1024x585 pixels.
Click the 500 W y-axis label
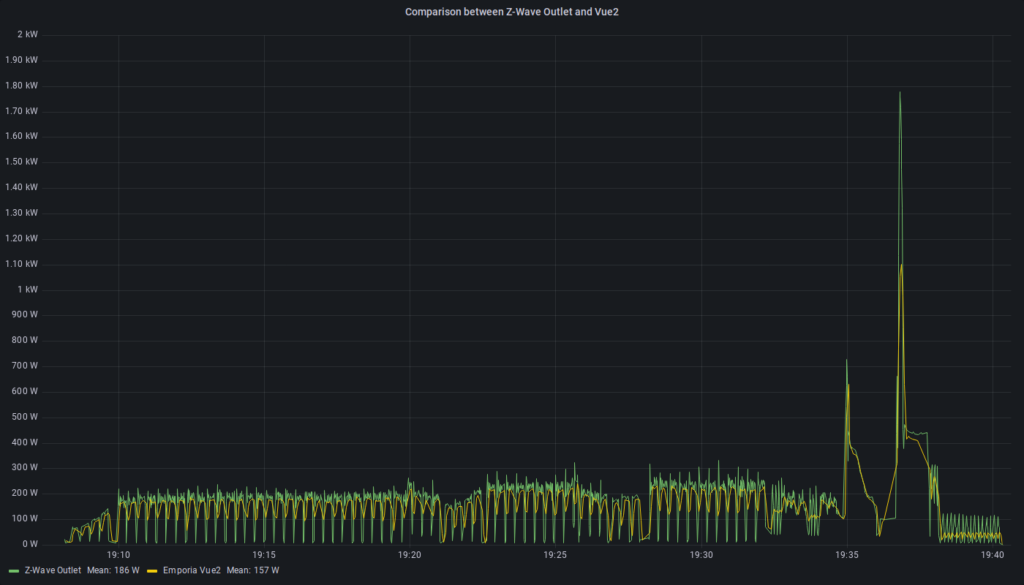point(25,417)
